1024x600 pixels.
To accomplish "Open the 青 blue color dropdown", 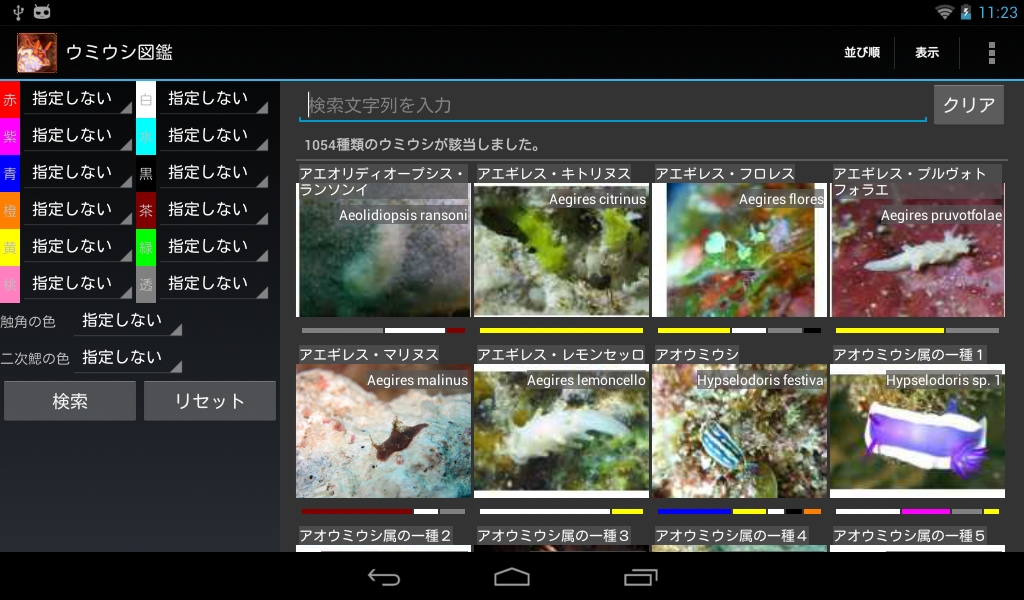I will pyautogui.click(x=78, y=173).
